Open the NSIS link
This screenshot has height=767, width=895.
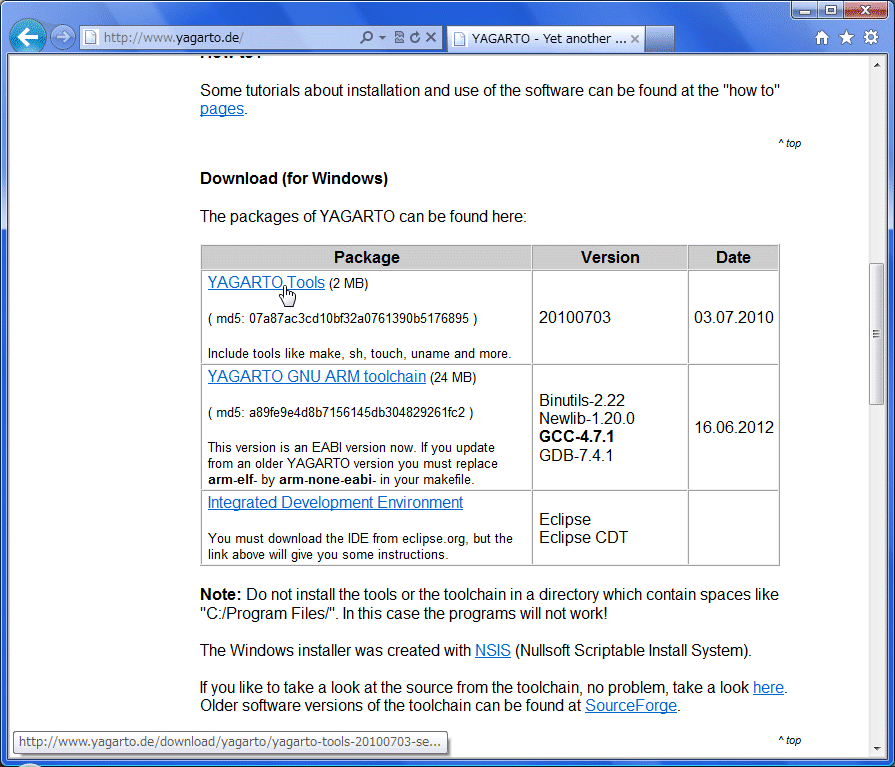click(x=493, y=651)
